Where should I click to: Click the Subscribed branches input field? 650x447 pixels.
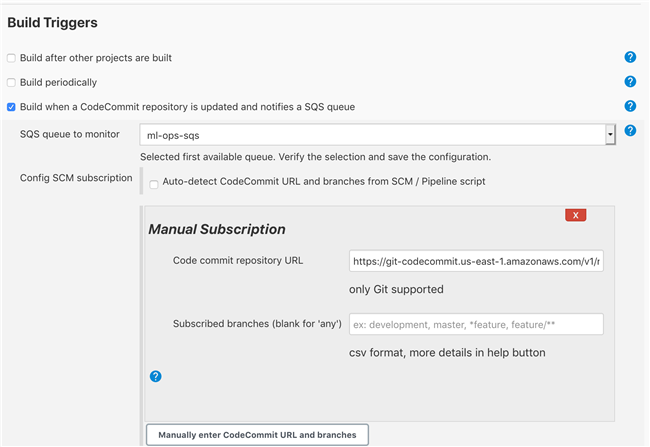click(476, 324)
